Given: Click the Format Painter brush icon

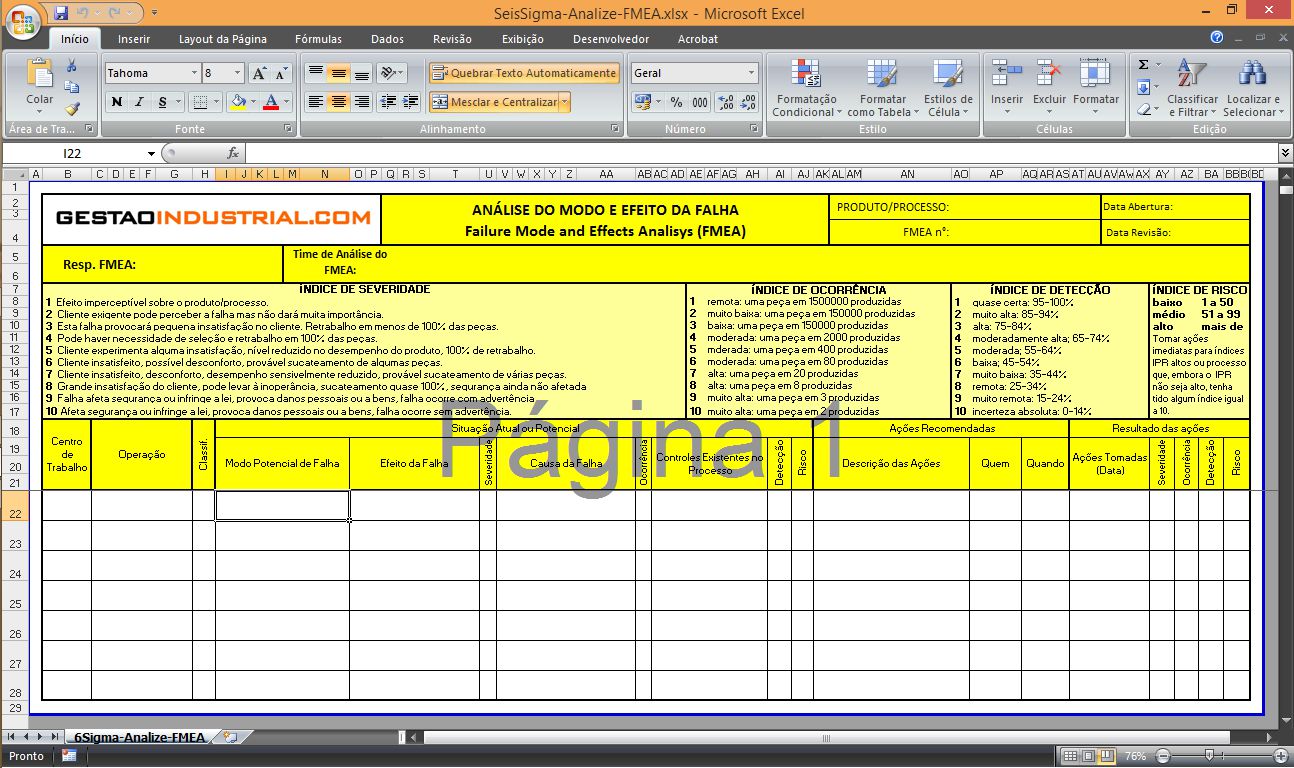Looking at the screenshot, I should (x=72, y=109).
